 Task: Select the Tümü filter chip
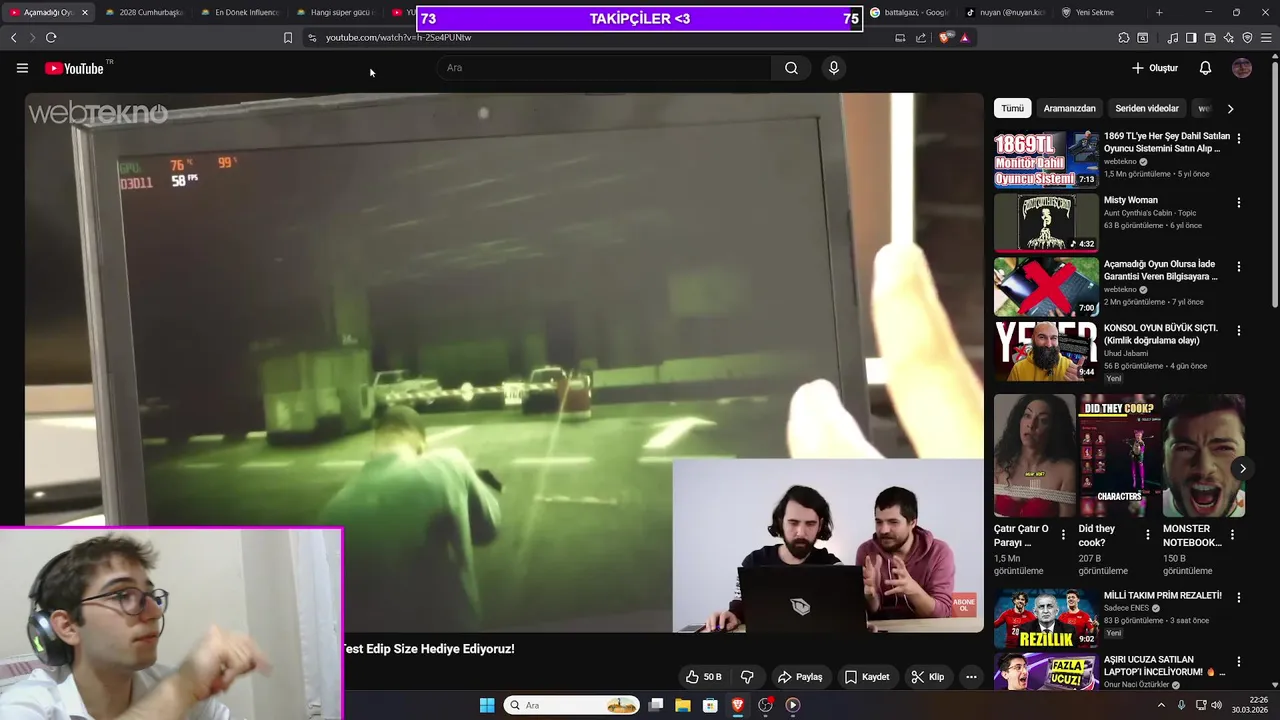(x=1013, y=108)
